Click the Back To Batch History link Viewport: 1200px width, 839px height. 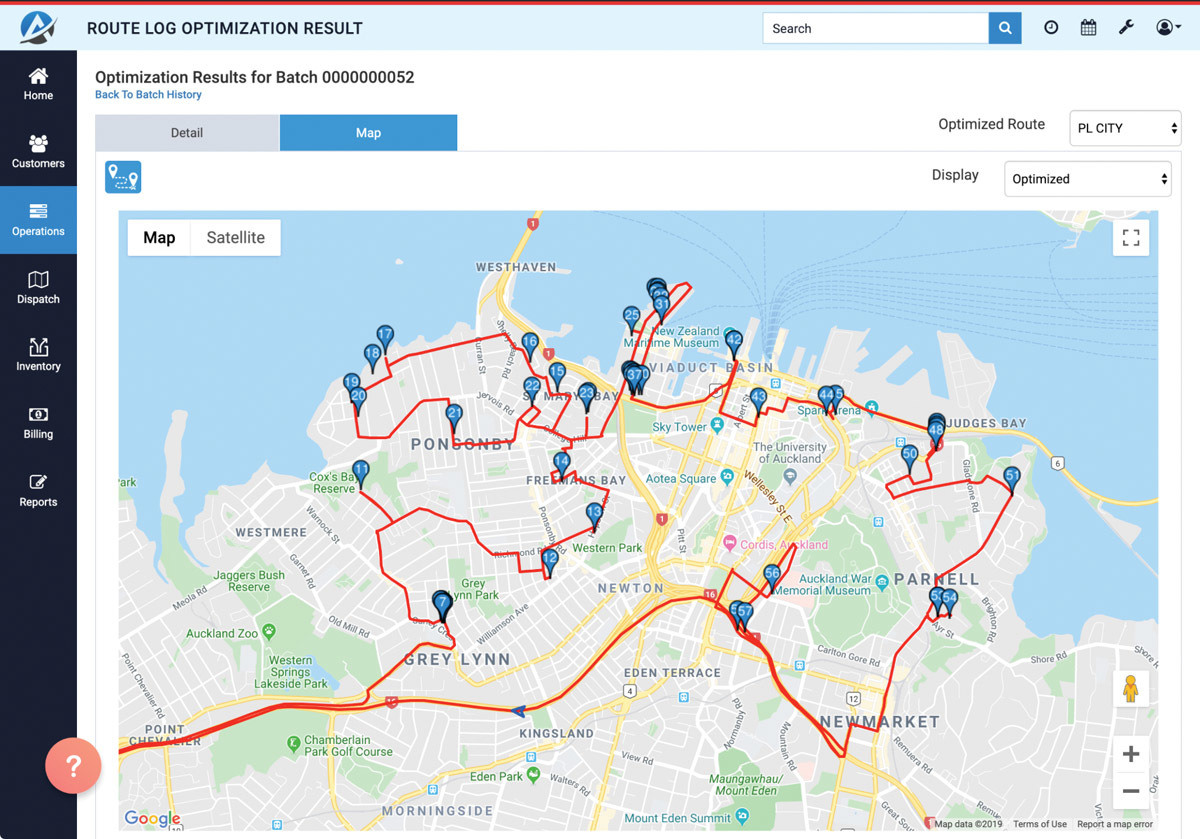[x=148, y=95]
